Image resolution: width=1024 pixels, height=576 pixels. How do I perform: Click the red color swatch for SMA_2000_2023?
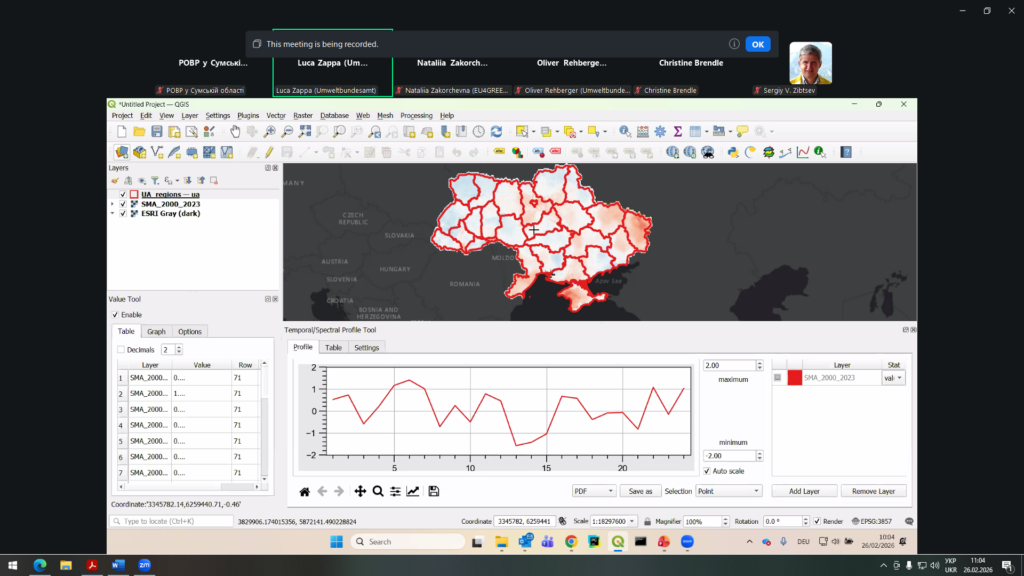(794, 378)
